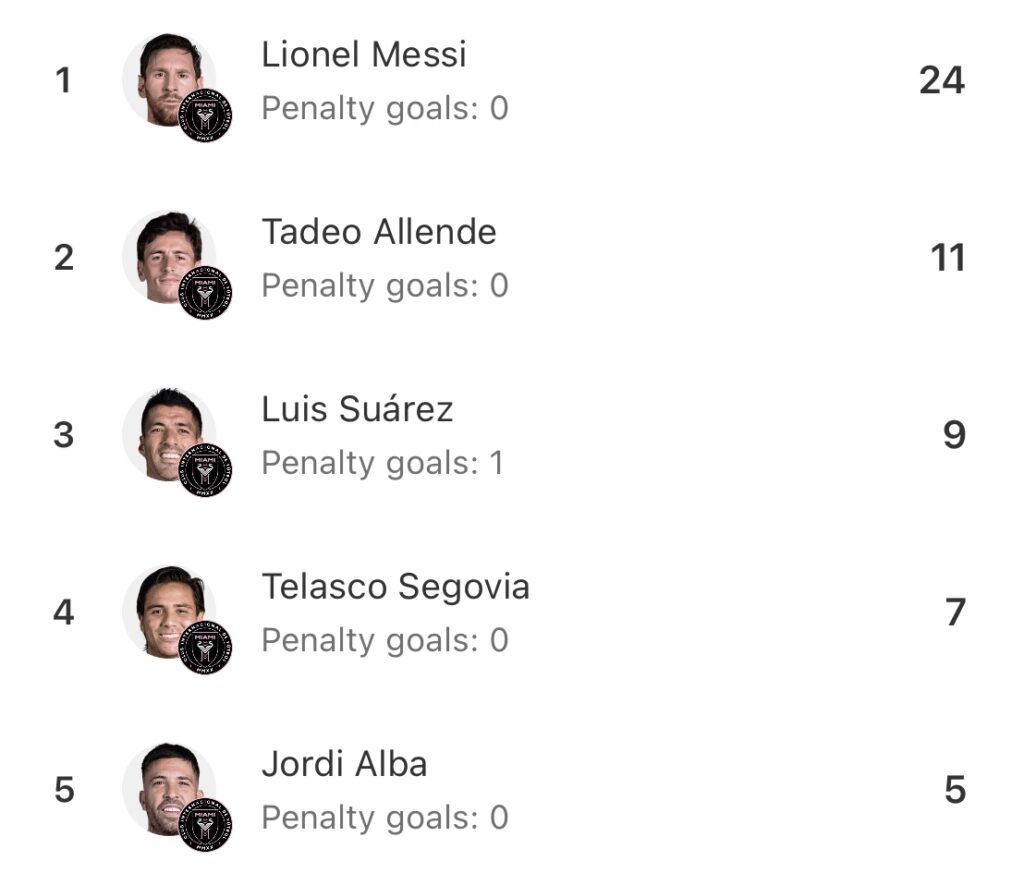Click the player photo next to Luis Suárez
This screenshot has width=1024, height=873.
pos(163,432)
